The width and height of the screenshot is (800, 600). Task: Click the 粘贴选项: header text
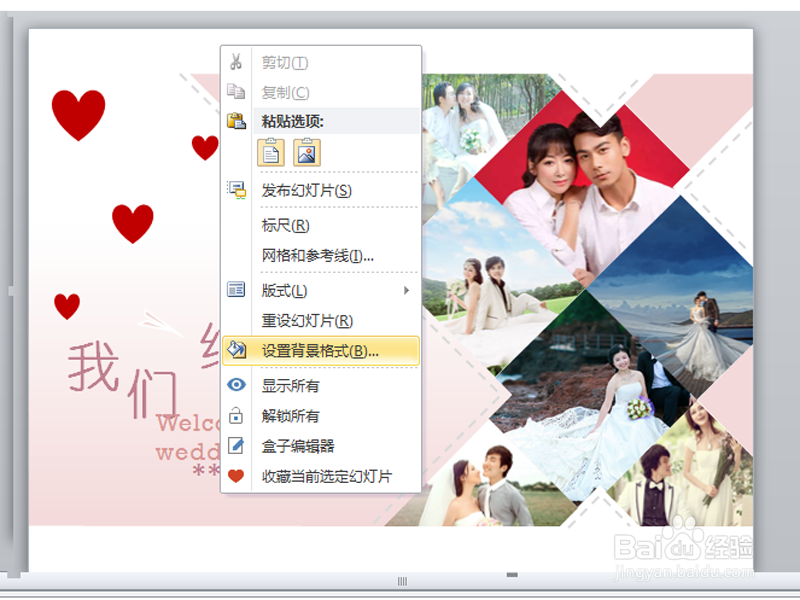(x=292, y=121)
